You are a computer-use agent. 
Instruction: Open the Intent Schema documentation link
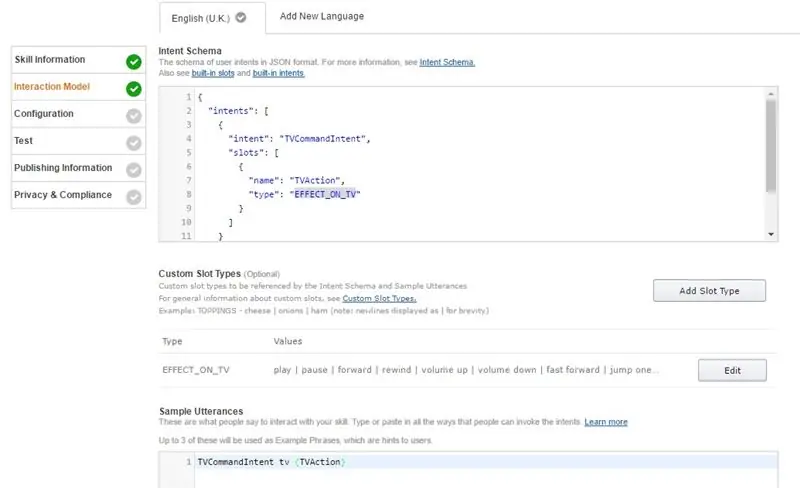tap(447, 62)
